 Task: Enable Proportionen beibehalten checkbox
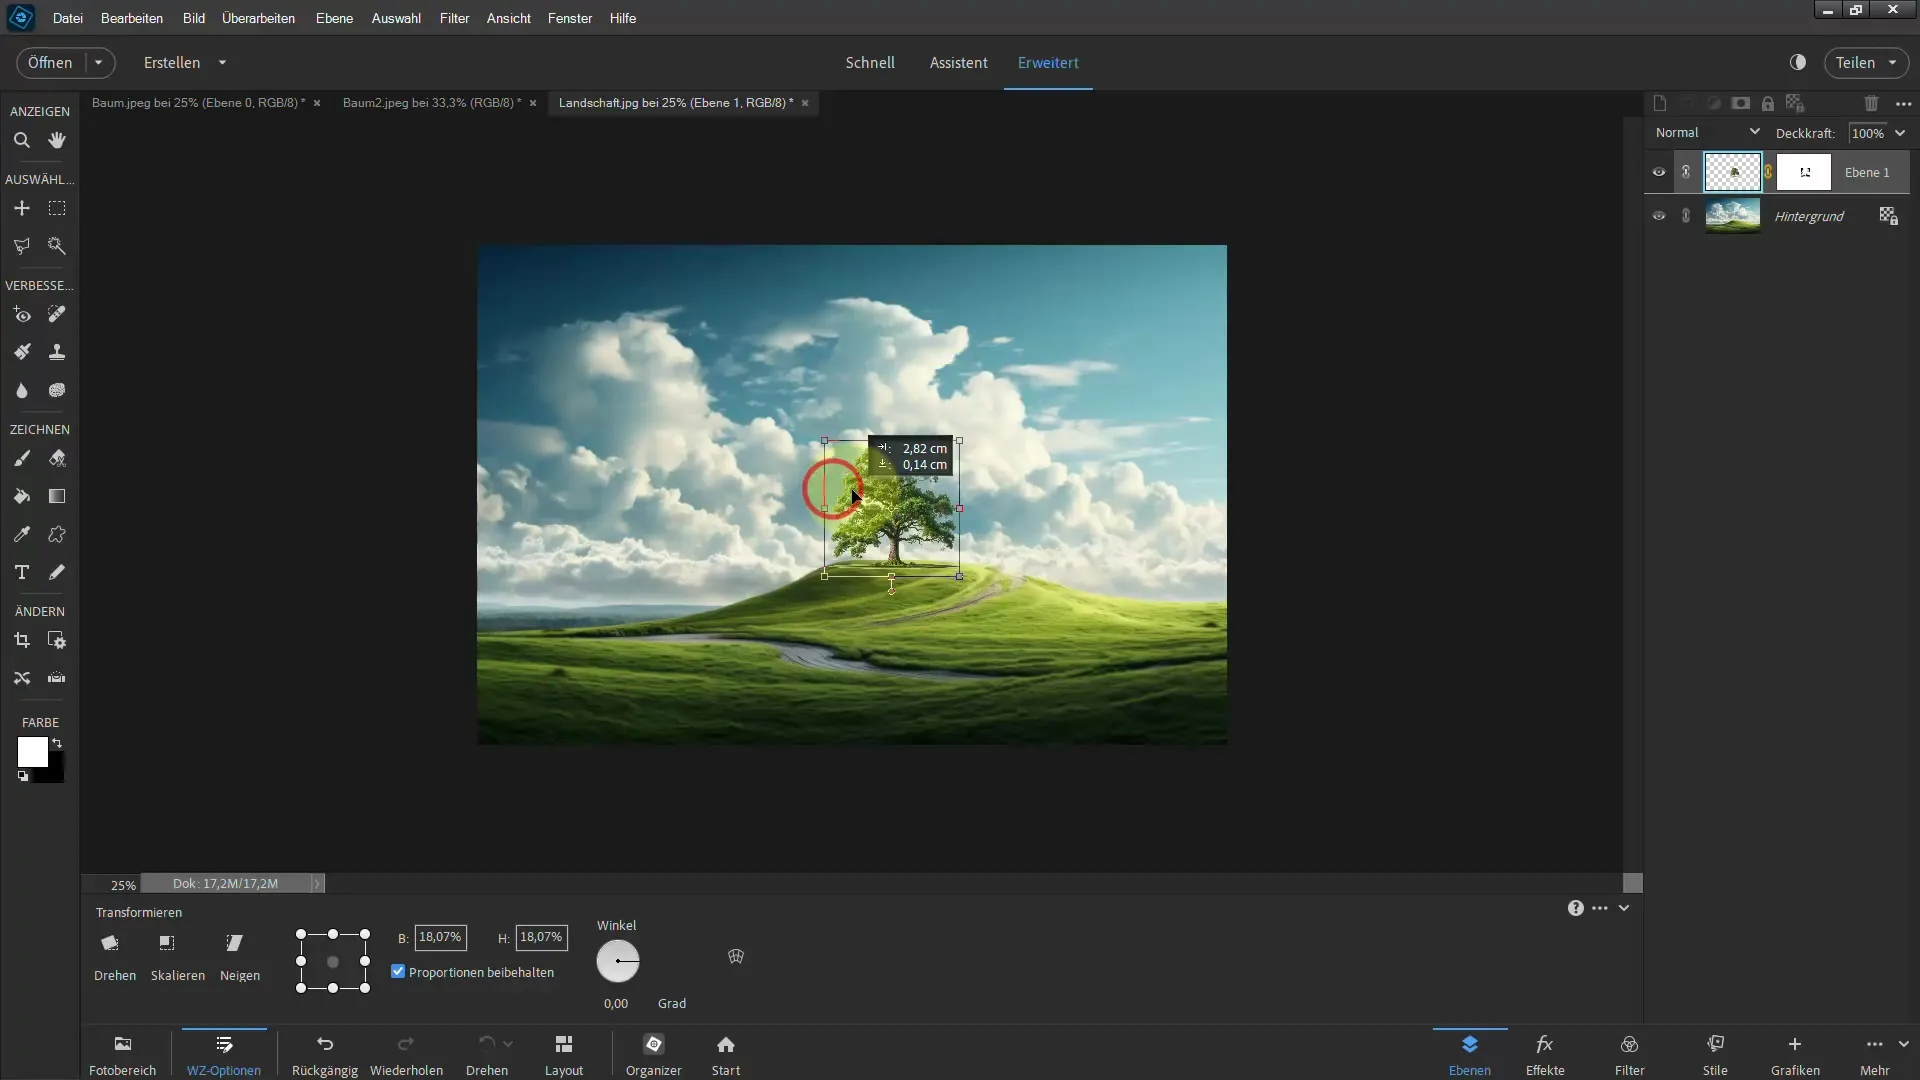point(398,971)
